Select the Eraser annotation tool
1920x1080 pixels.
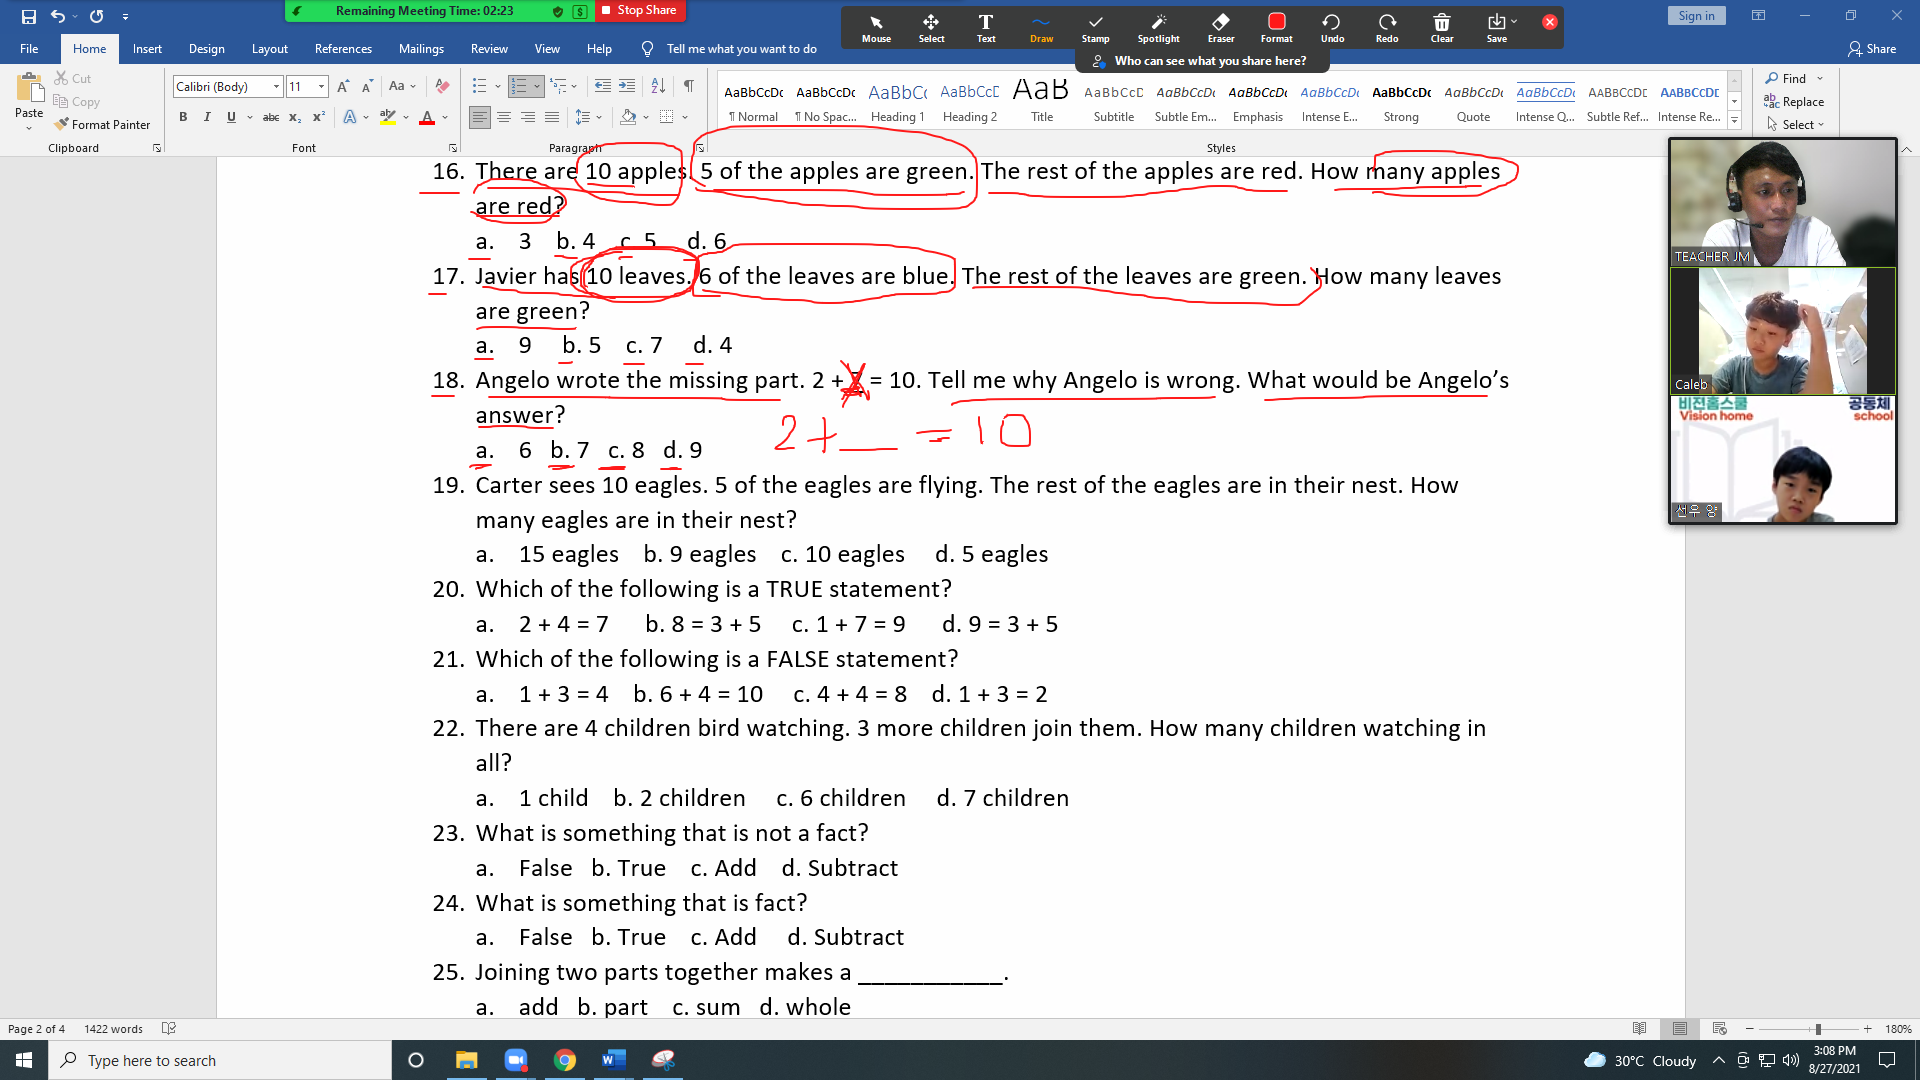(1221, 28)
